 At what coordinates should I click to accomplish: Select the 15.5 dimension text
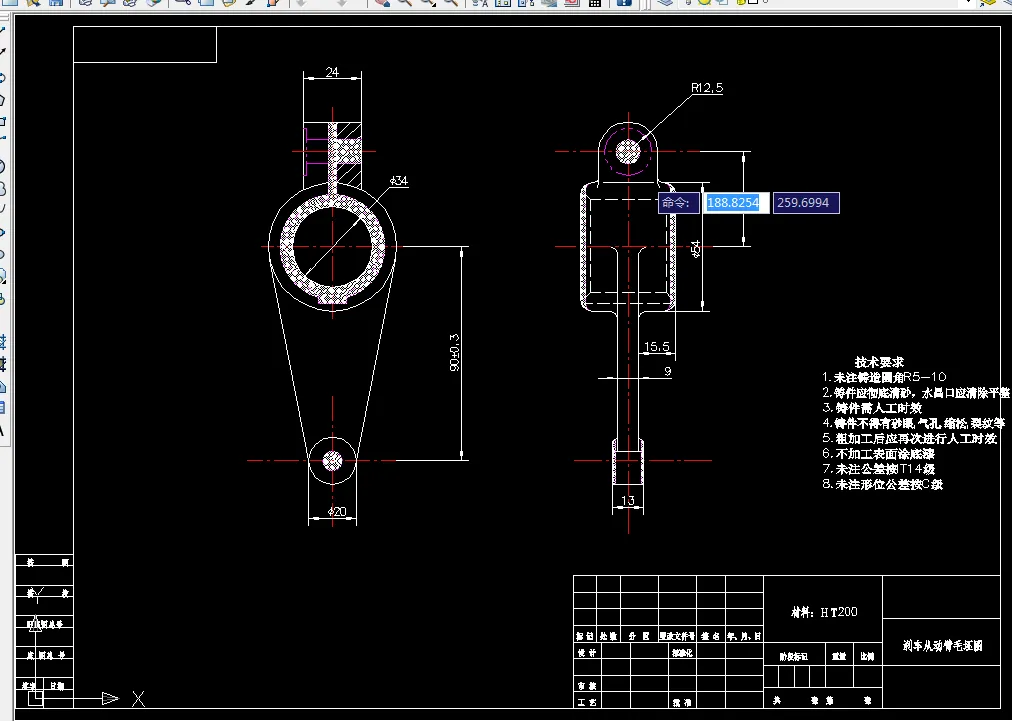656,347
